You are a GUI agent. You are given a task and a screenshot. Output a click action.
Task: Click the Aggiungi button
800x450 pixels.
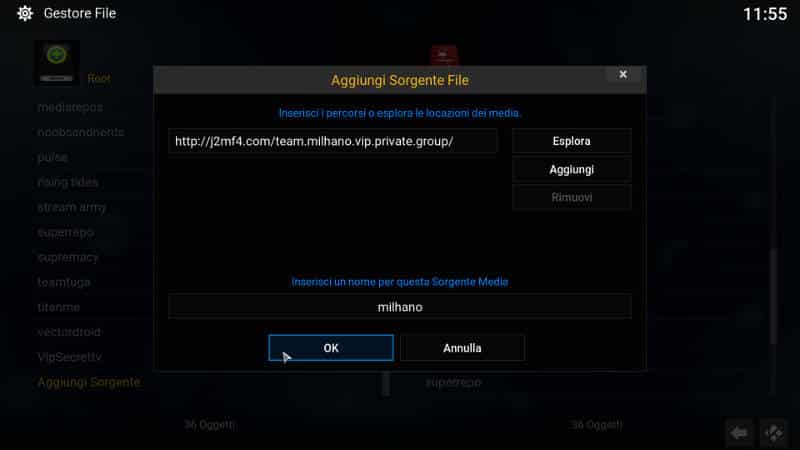pyautogui.click(x=571, y=169)
